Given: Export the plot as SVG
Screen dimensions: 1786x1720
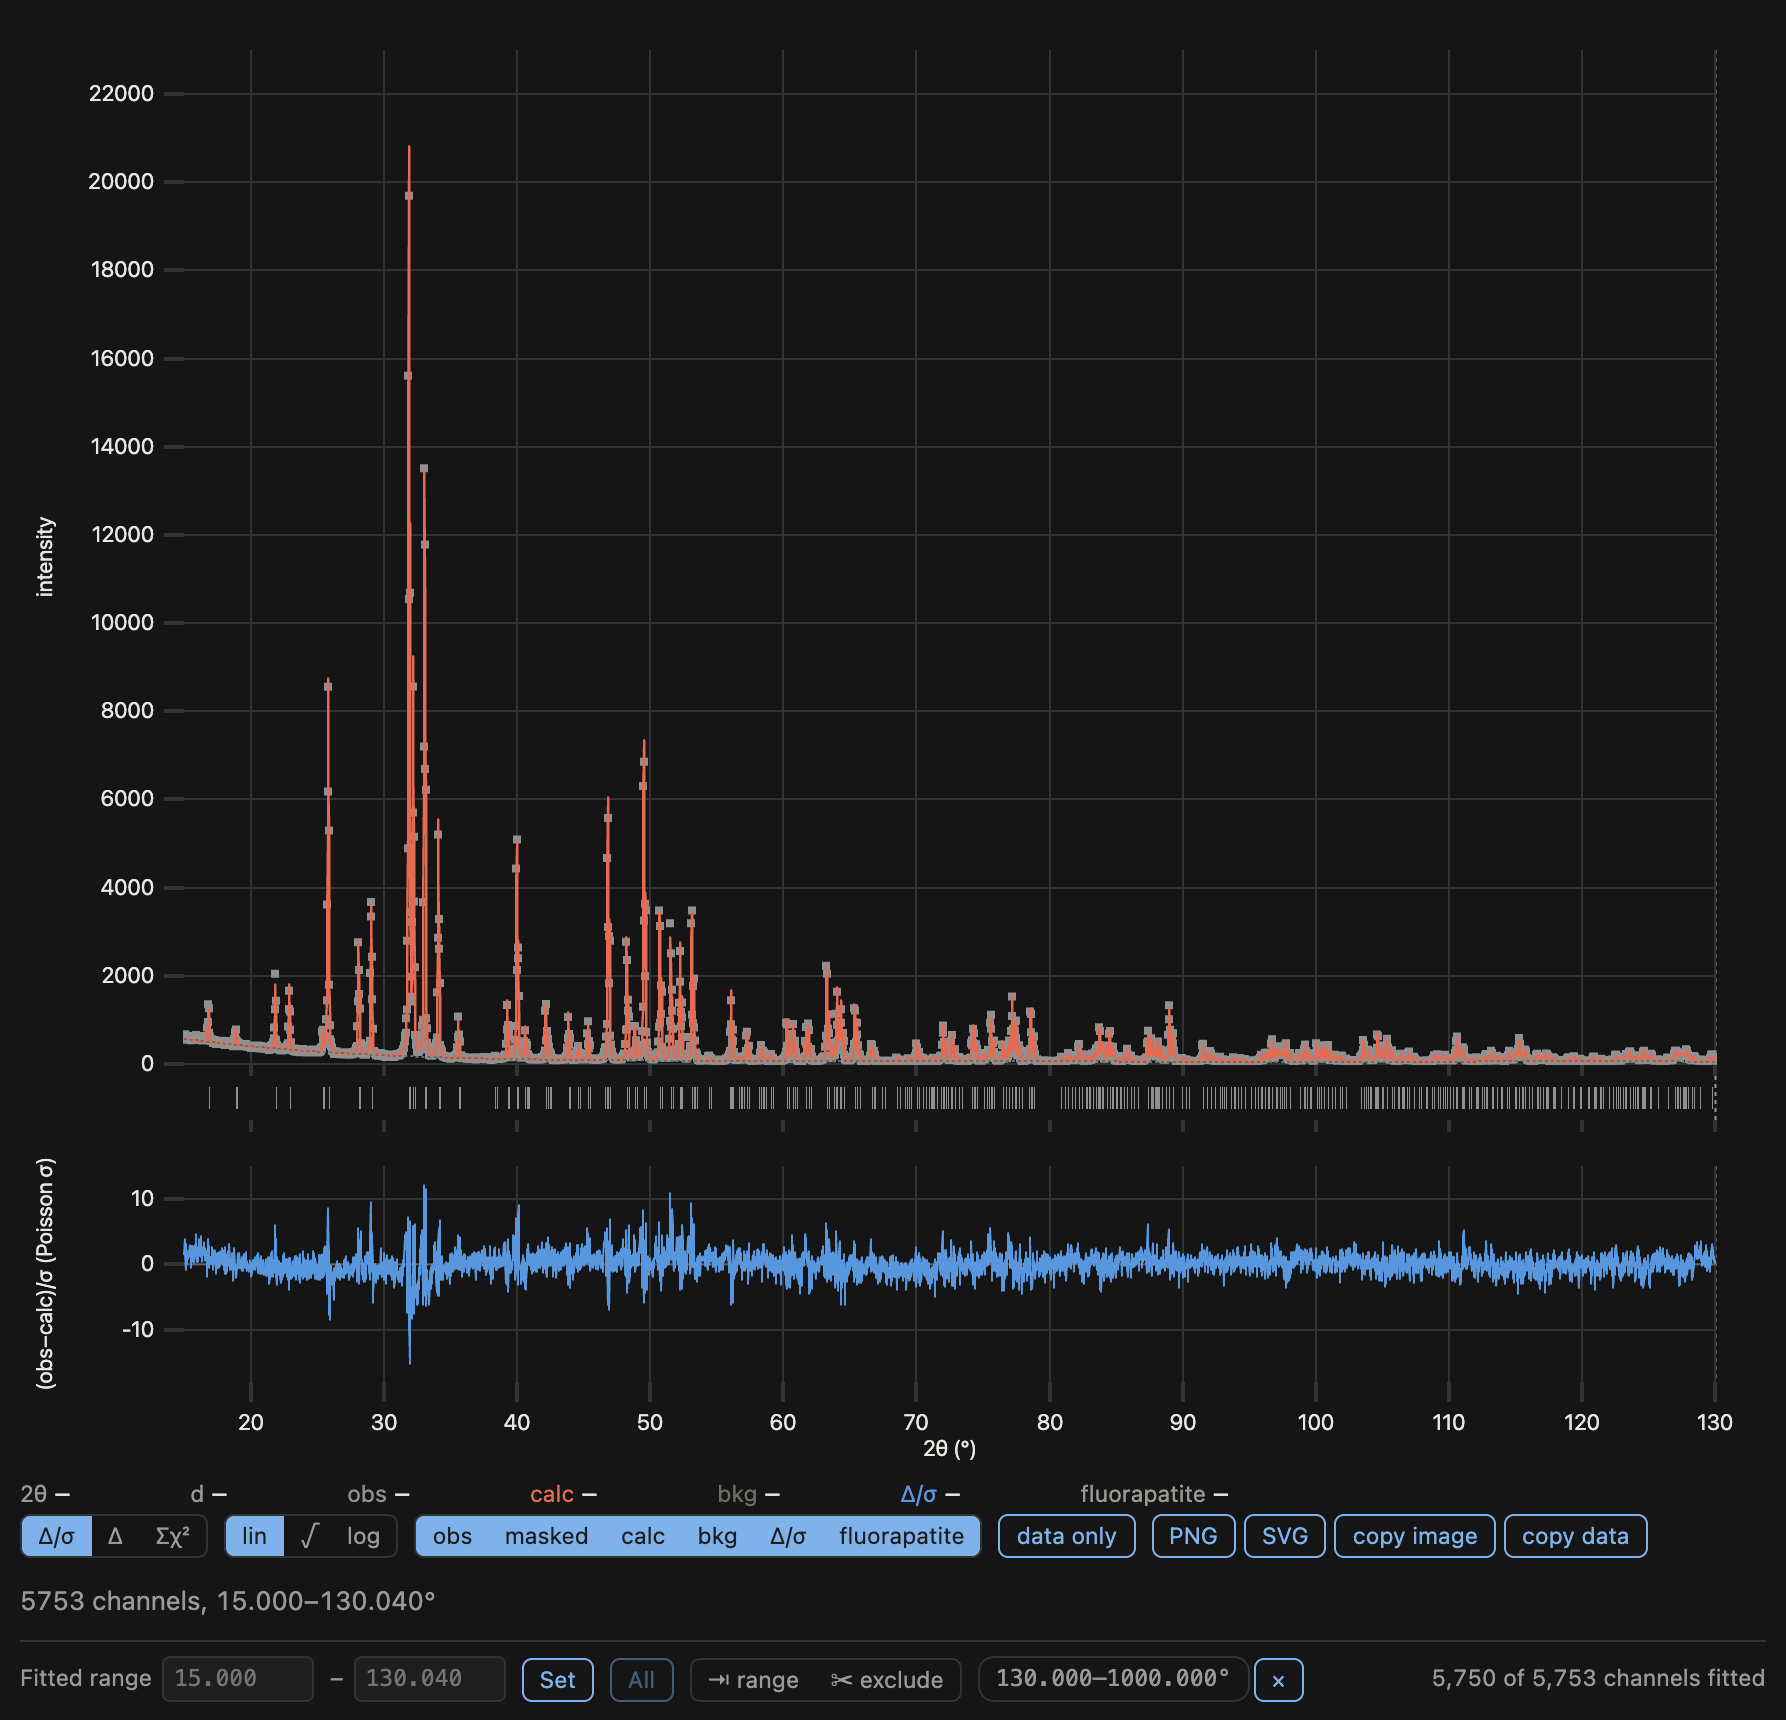Looking at the screenshot, I should click(x=1285, y=1536).
